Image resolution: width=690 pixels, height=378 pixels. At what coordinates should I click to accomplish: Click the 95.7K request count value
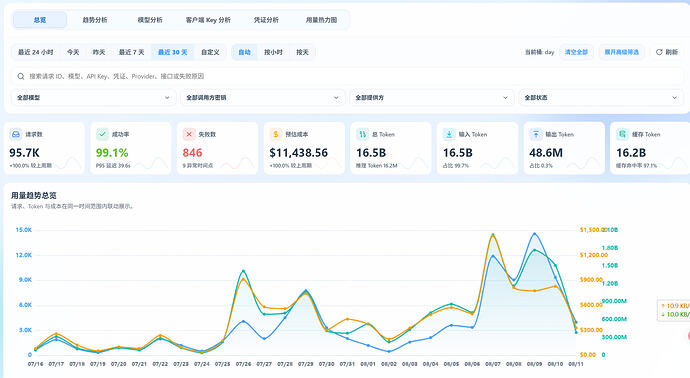click(24, 153)
